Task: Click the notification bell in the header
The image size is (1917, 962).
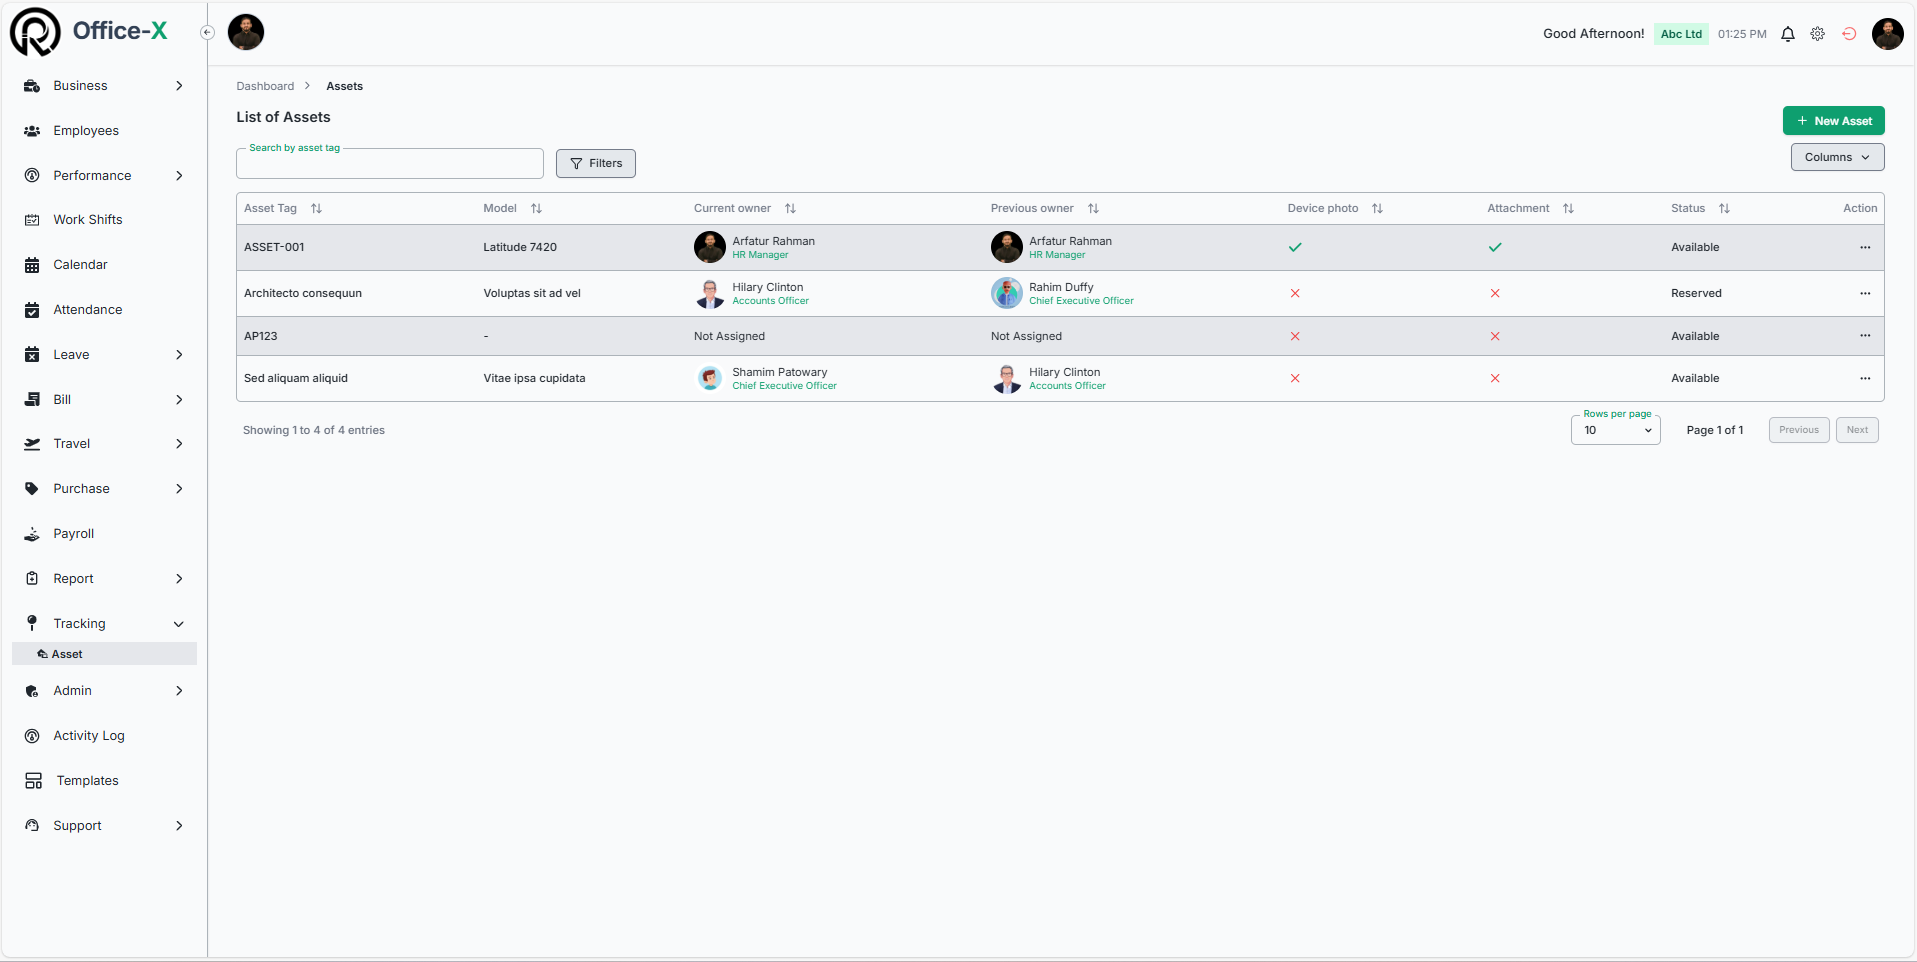Action: 1787,33
